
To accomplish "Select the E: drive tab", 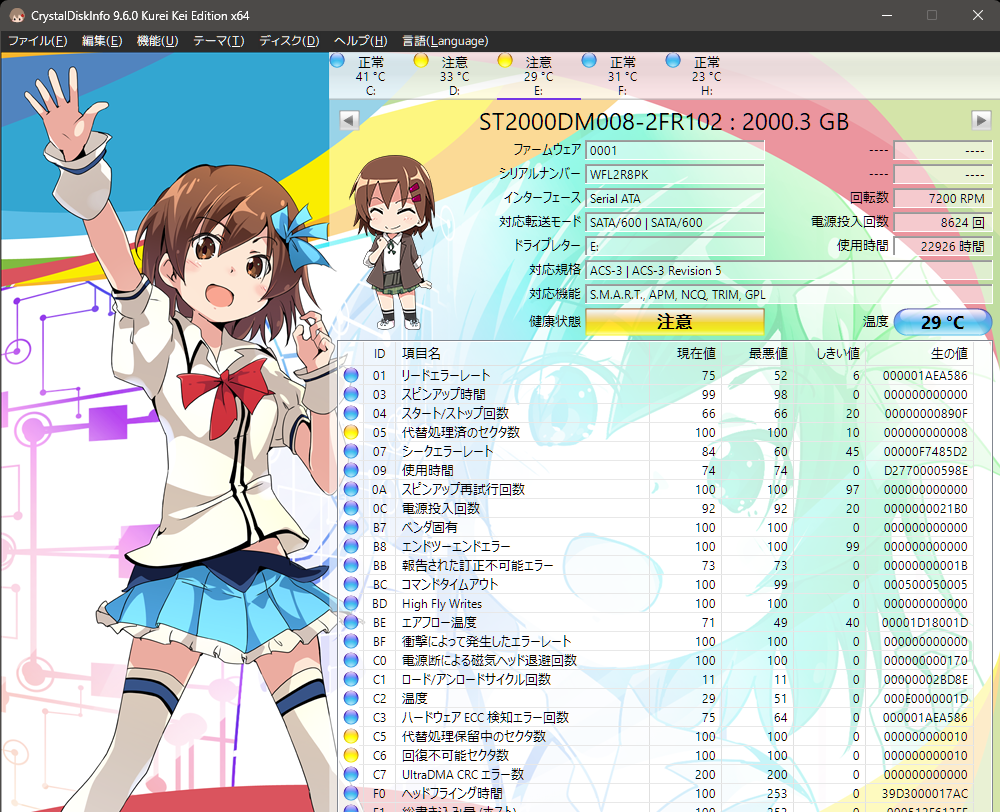I will tap(538, 75).
